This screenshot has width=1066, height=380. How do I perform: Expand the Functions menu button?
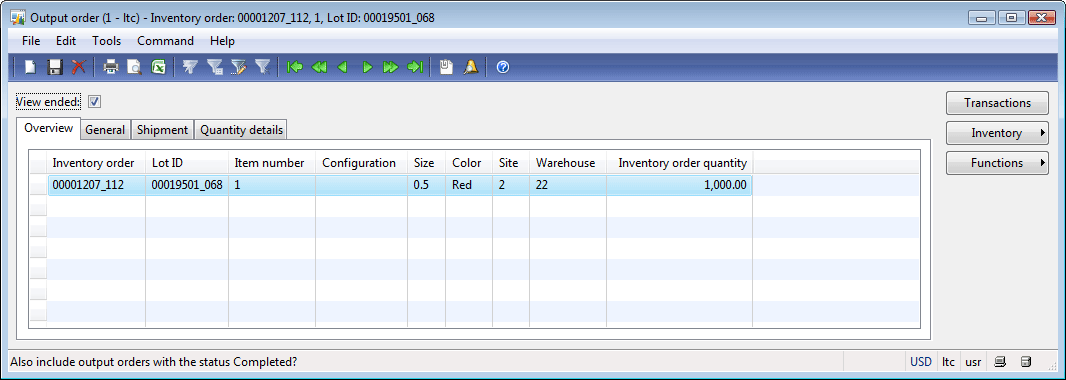tap(997, 162)
